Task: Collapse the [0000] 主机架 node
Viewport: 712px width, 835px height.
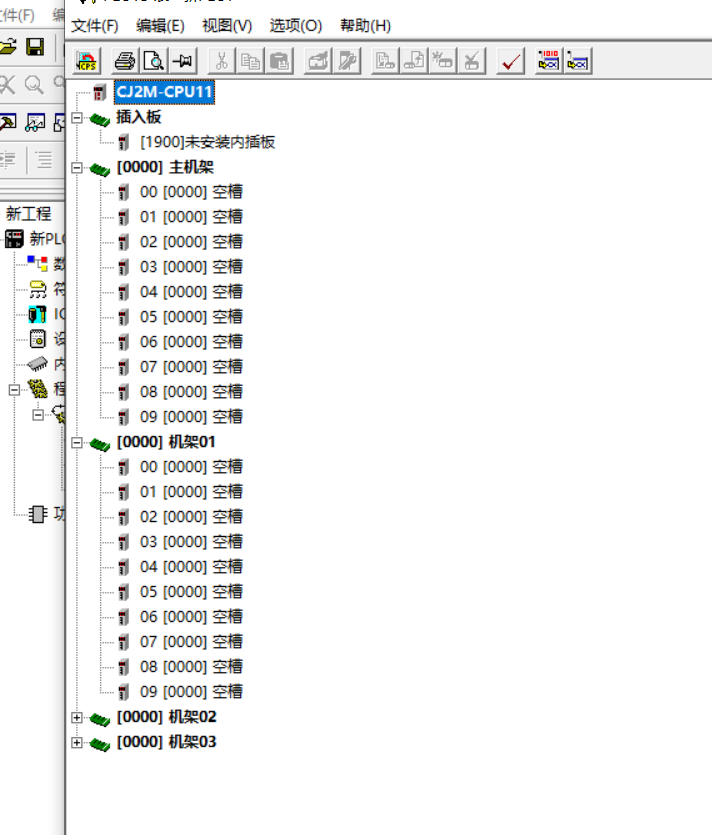Action: coord(77,168)
